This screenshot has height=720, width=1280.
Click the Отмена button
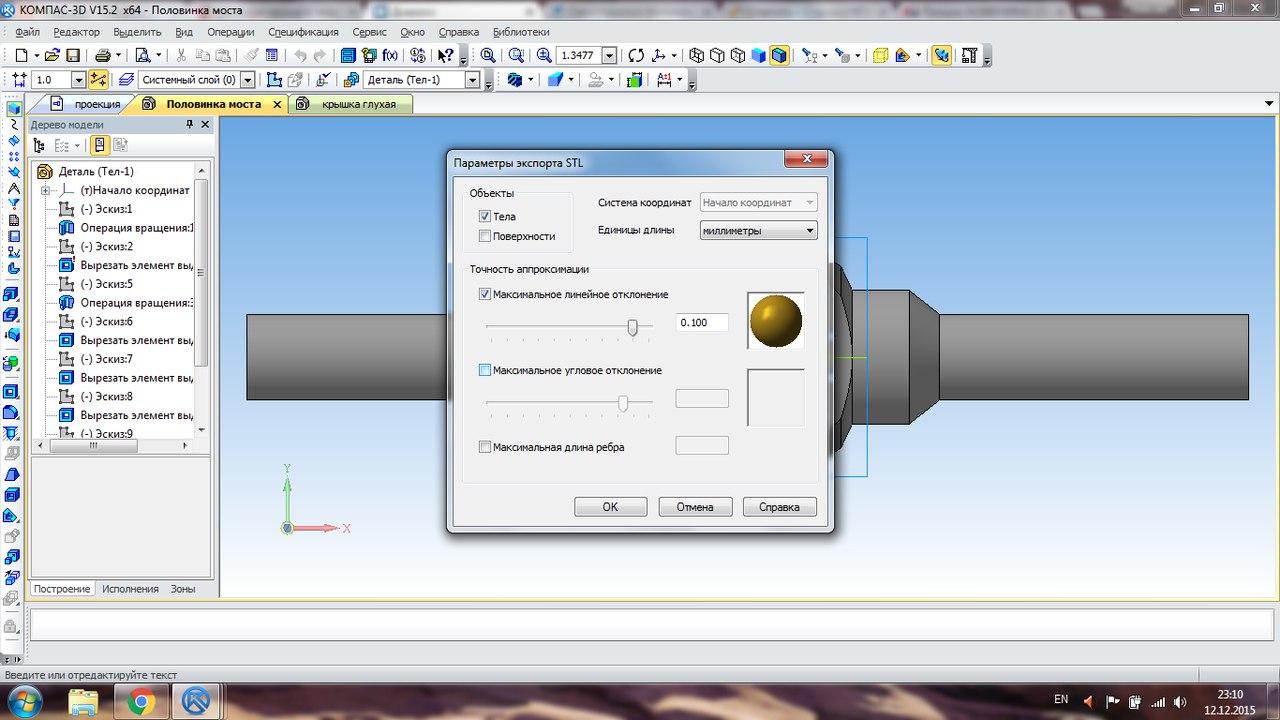[695, 507]
